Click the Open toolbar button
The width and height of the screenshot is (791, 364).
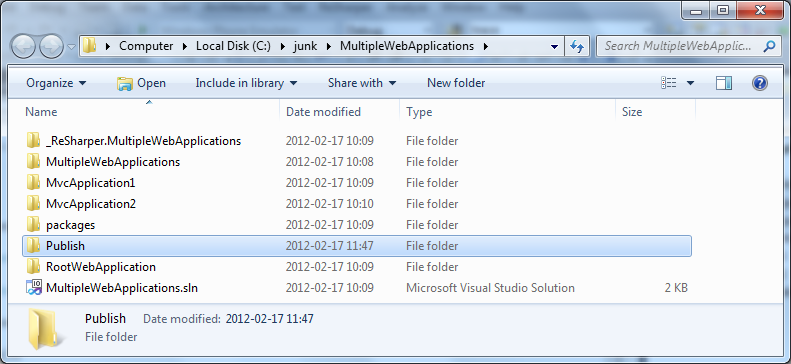[x=141, y=83]
